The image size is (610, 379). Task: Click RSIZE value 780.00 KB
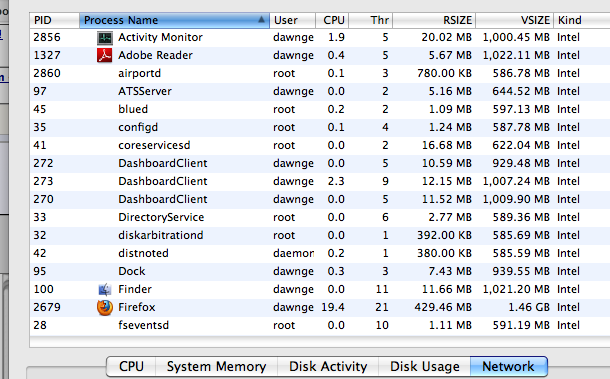coord(444,74)
